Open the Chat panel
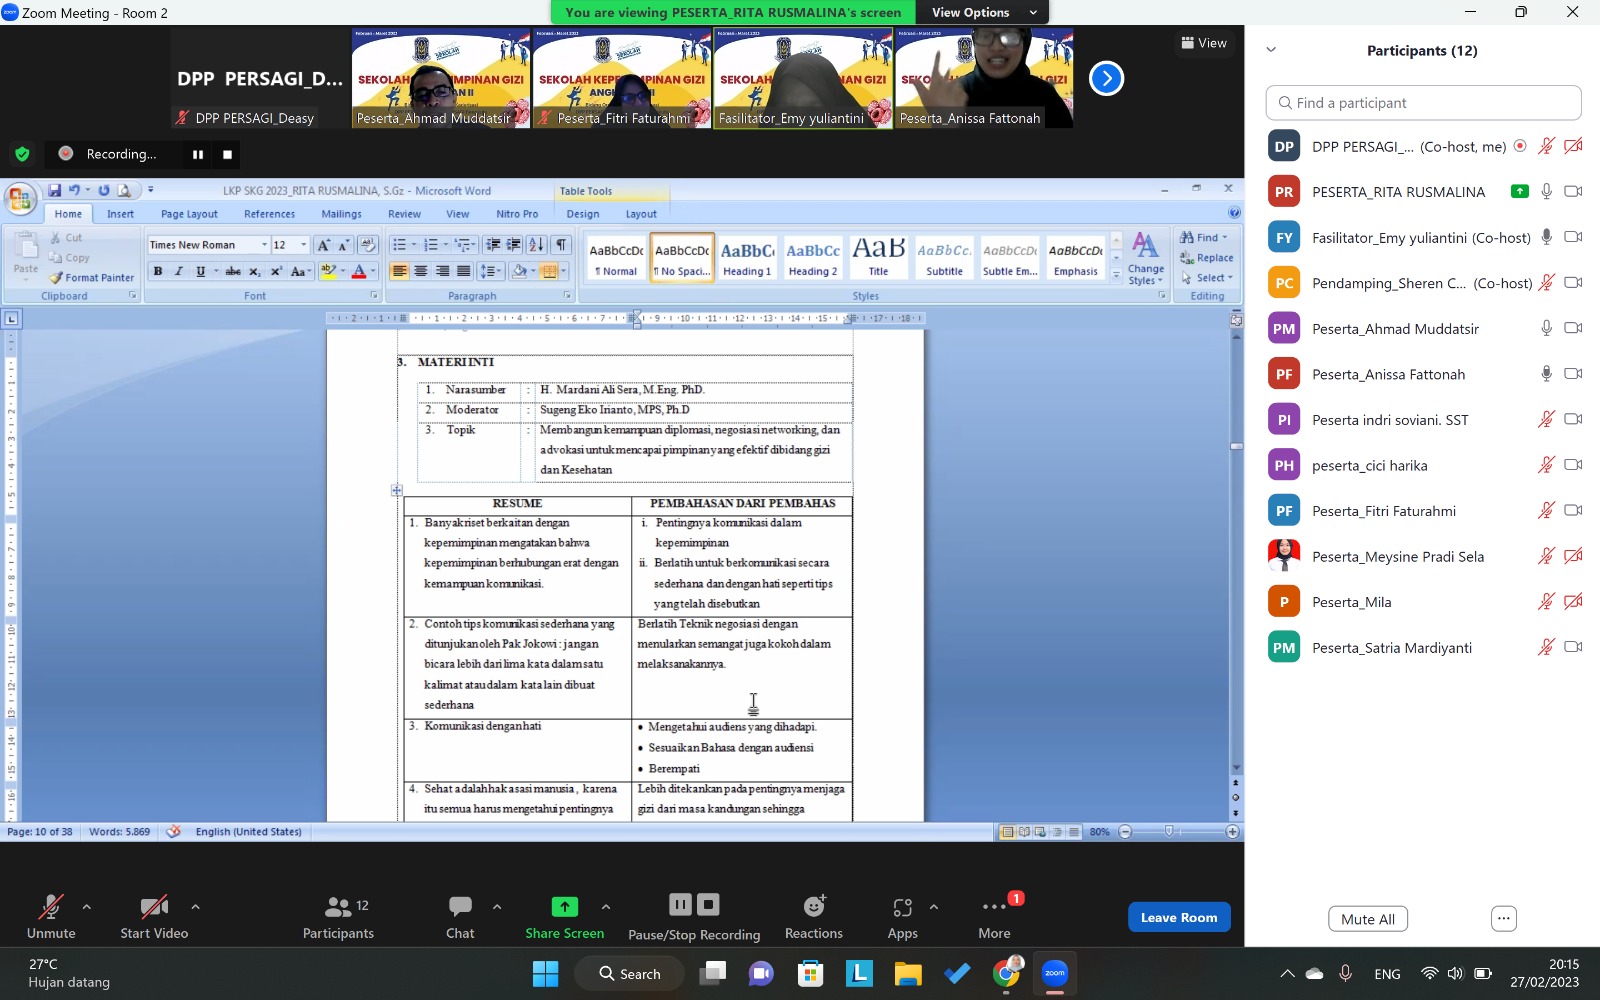 460,907
